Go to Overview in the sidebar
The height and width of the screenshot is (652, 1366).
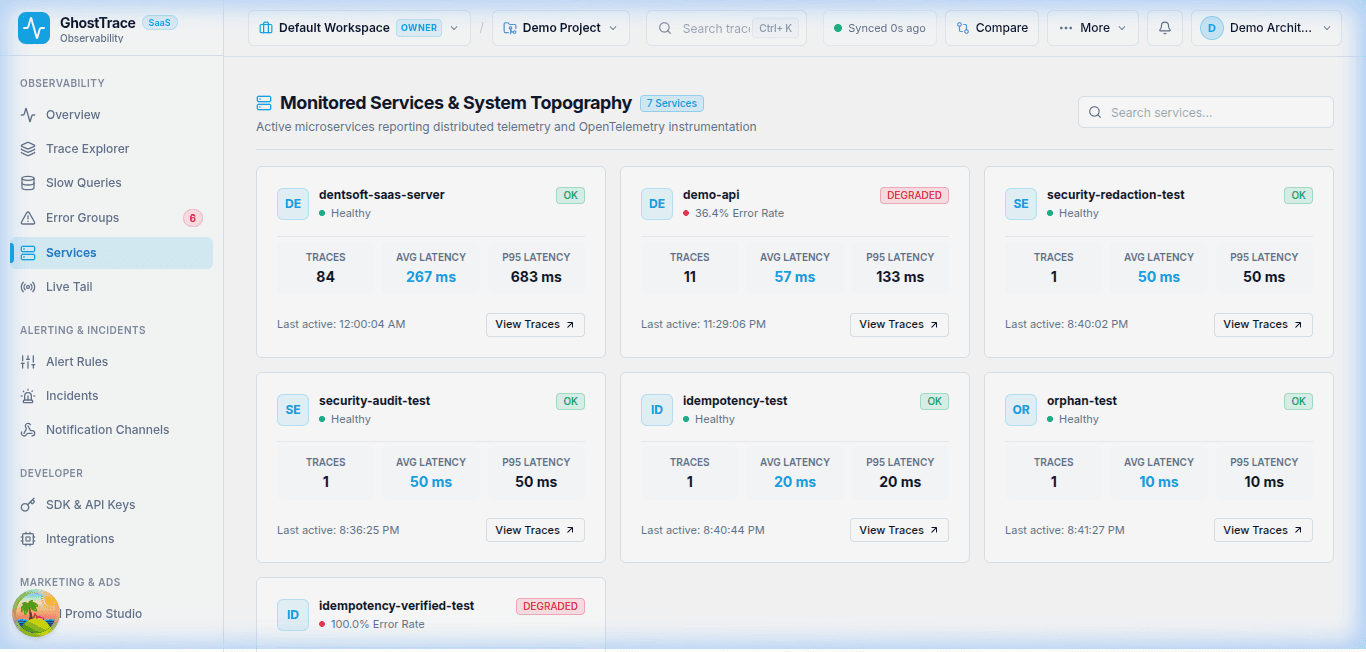point(111,115)
